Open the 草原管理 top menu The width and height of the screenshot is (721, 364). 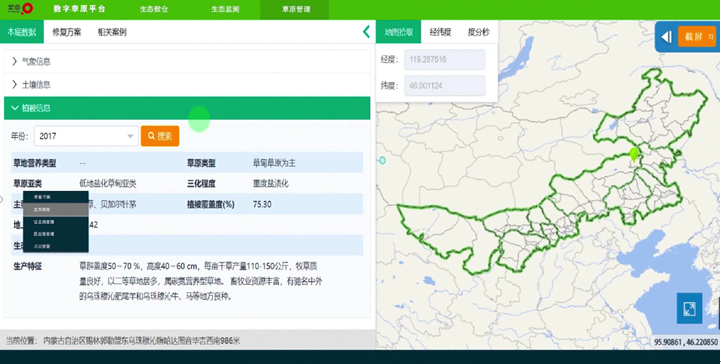[296, 9]
